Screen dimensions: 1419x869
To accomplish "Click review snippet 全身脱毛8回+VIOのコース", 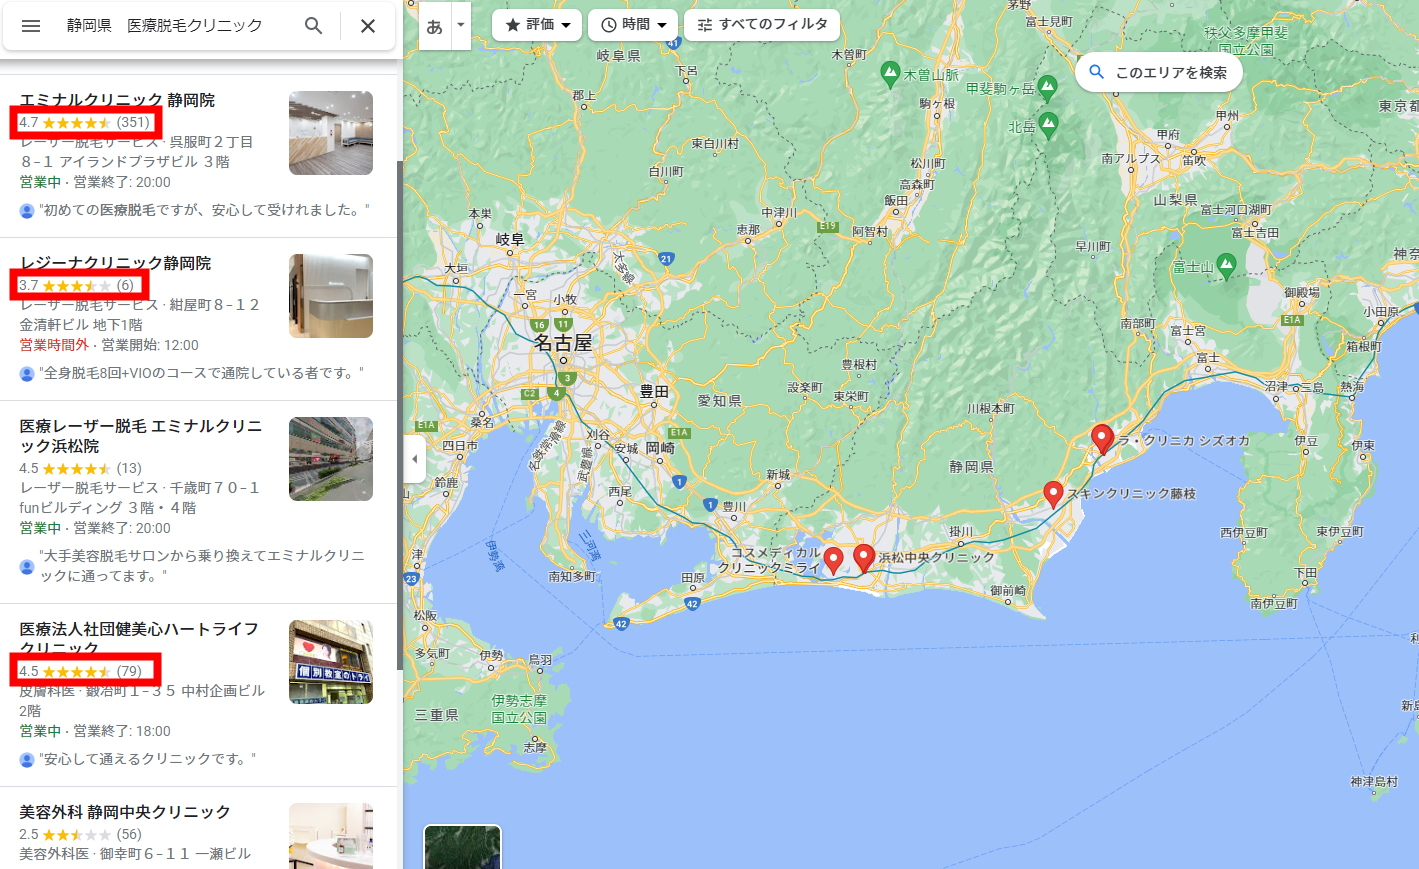I will pyautogui.click(x=201, y=373).
